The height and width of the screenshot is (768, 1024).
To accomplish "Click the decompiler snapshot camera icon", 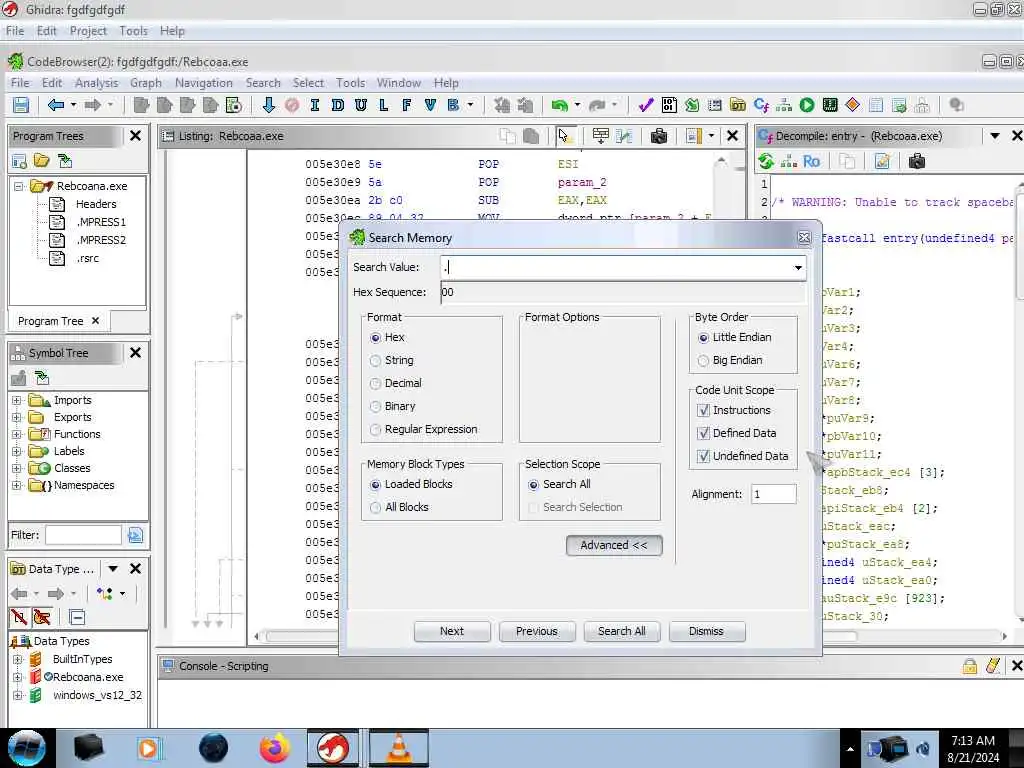I will coord(917,161).
